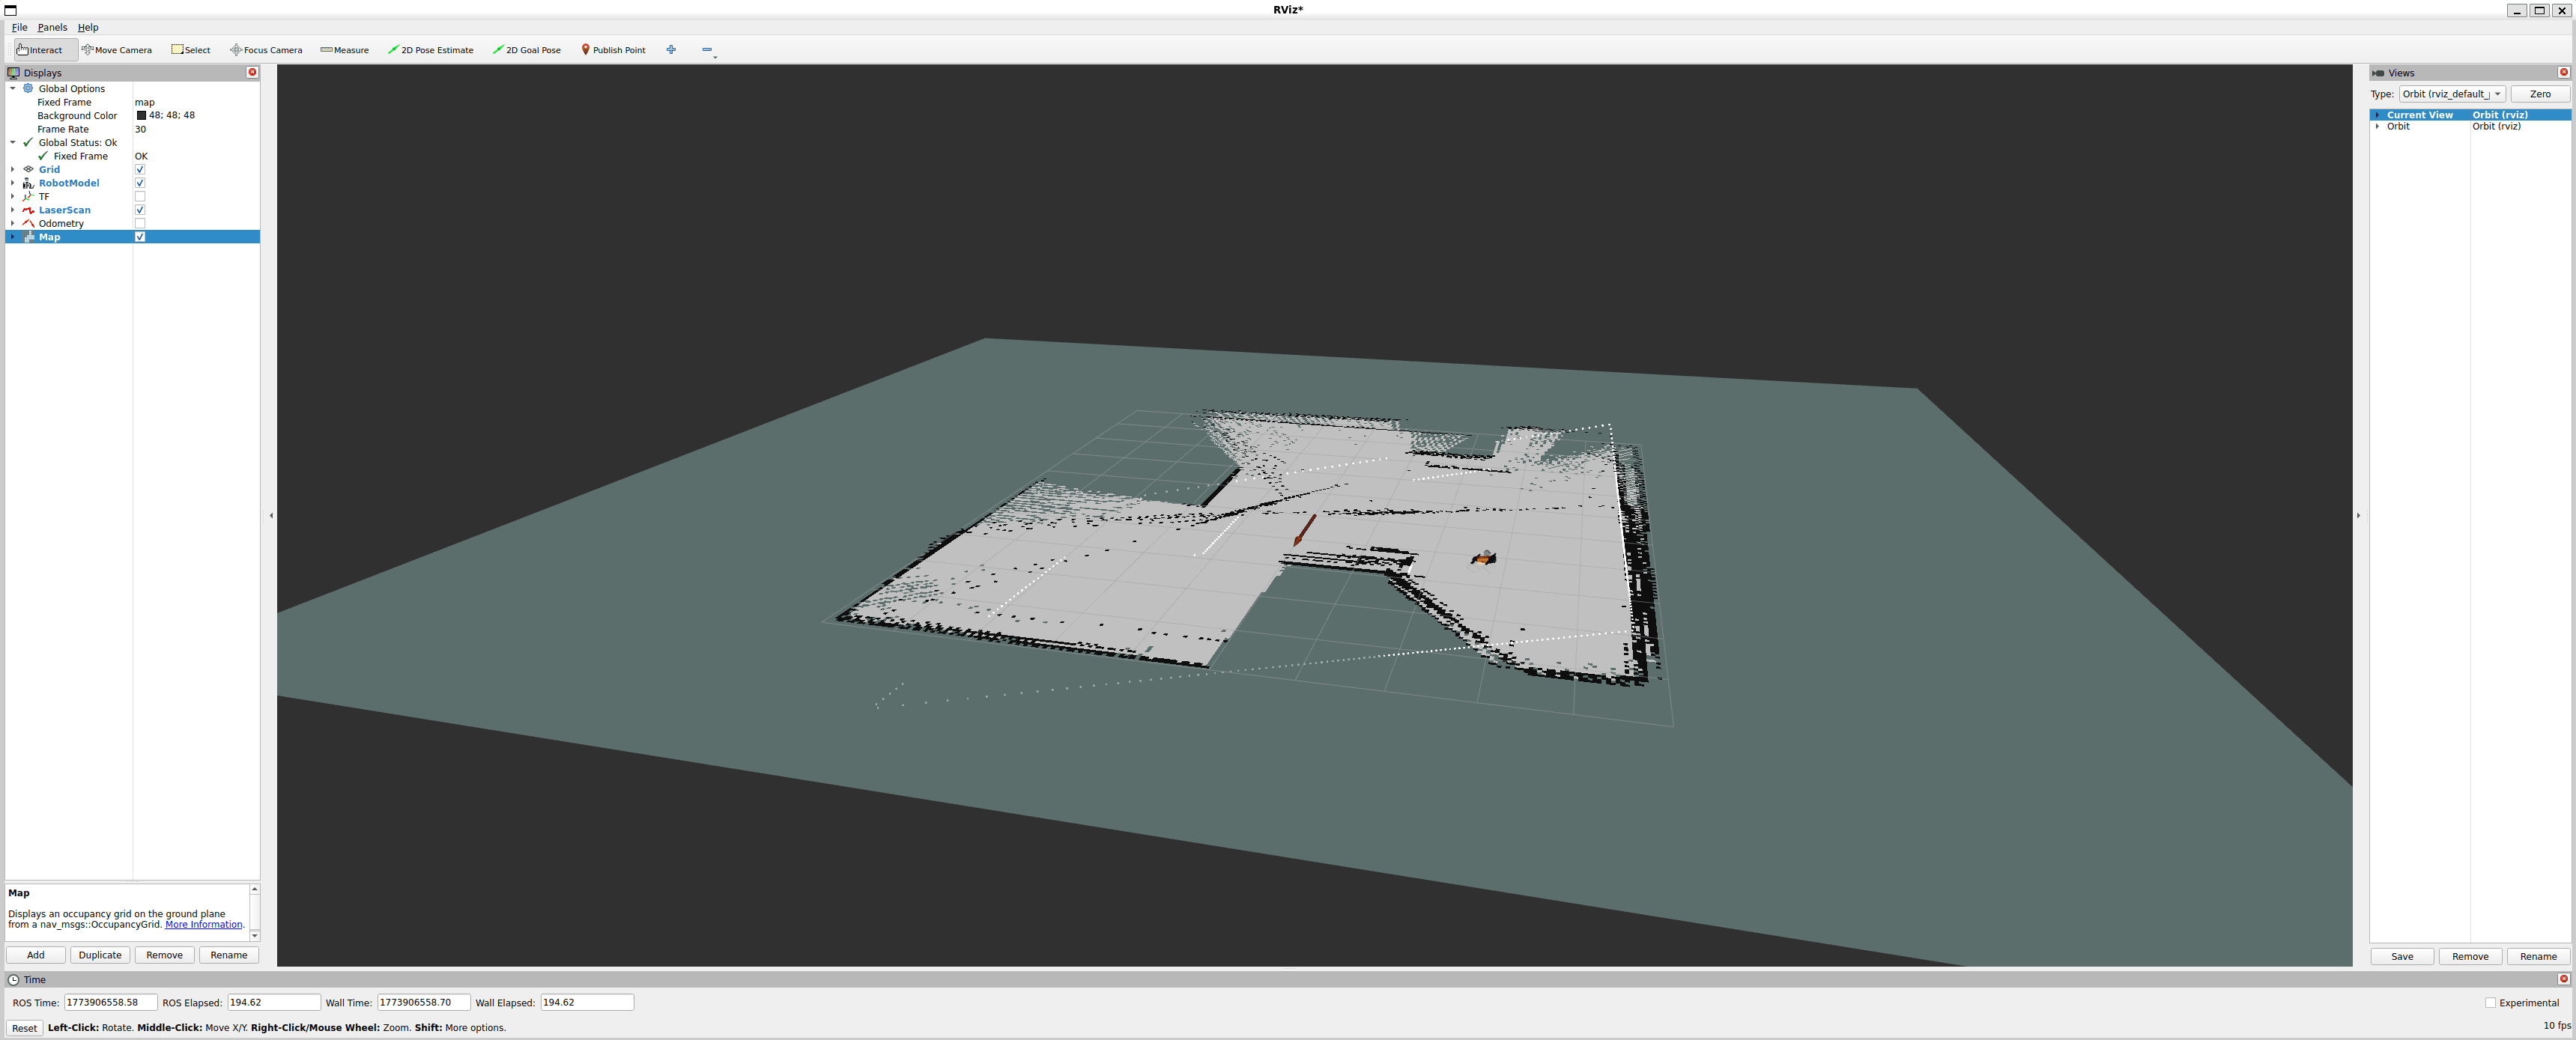Click the ROS Elapsed time field
The width and height of the screenshot is (2576, 1040).
(273, 1003)
